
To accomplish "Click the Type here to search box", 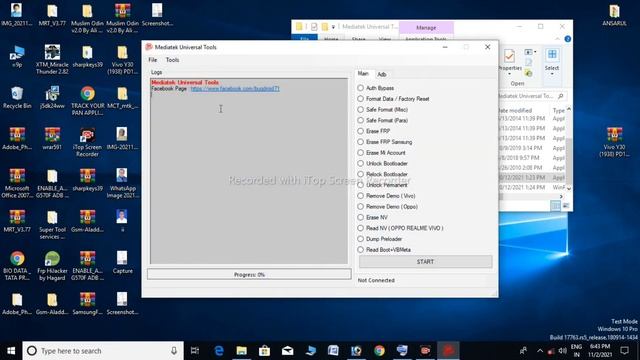I will click(103, 351).
